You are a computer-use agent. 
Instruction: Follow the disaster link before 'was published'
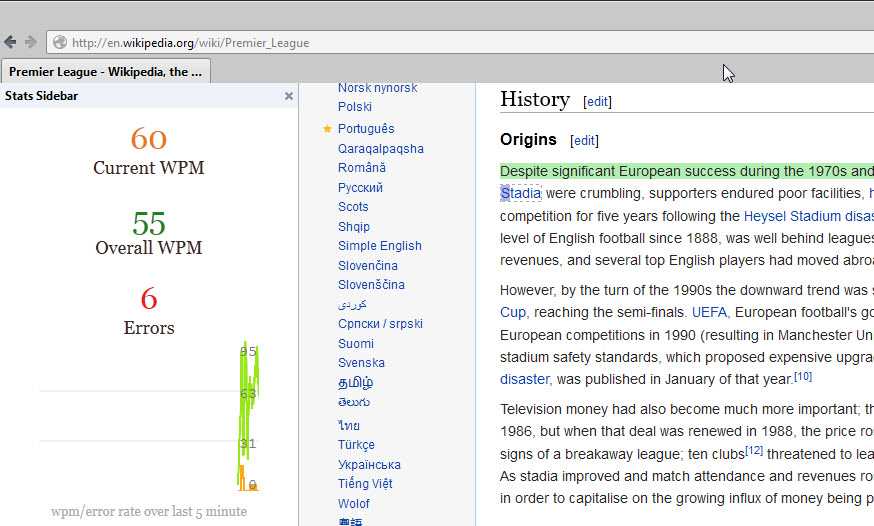click(x=525, y=379)
